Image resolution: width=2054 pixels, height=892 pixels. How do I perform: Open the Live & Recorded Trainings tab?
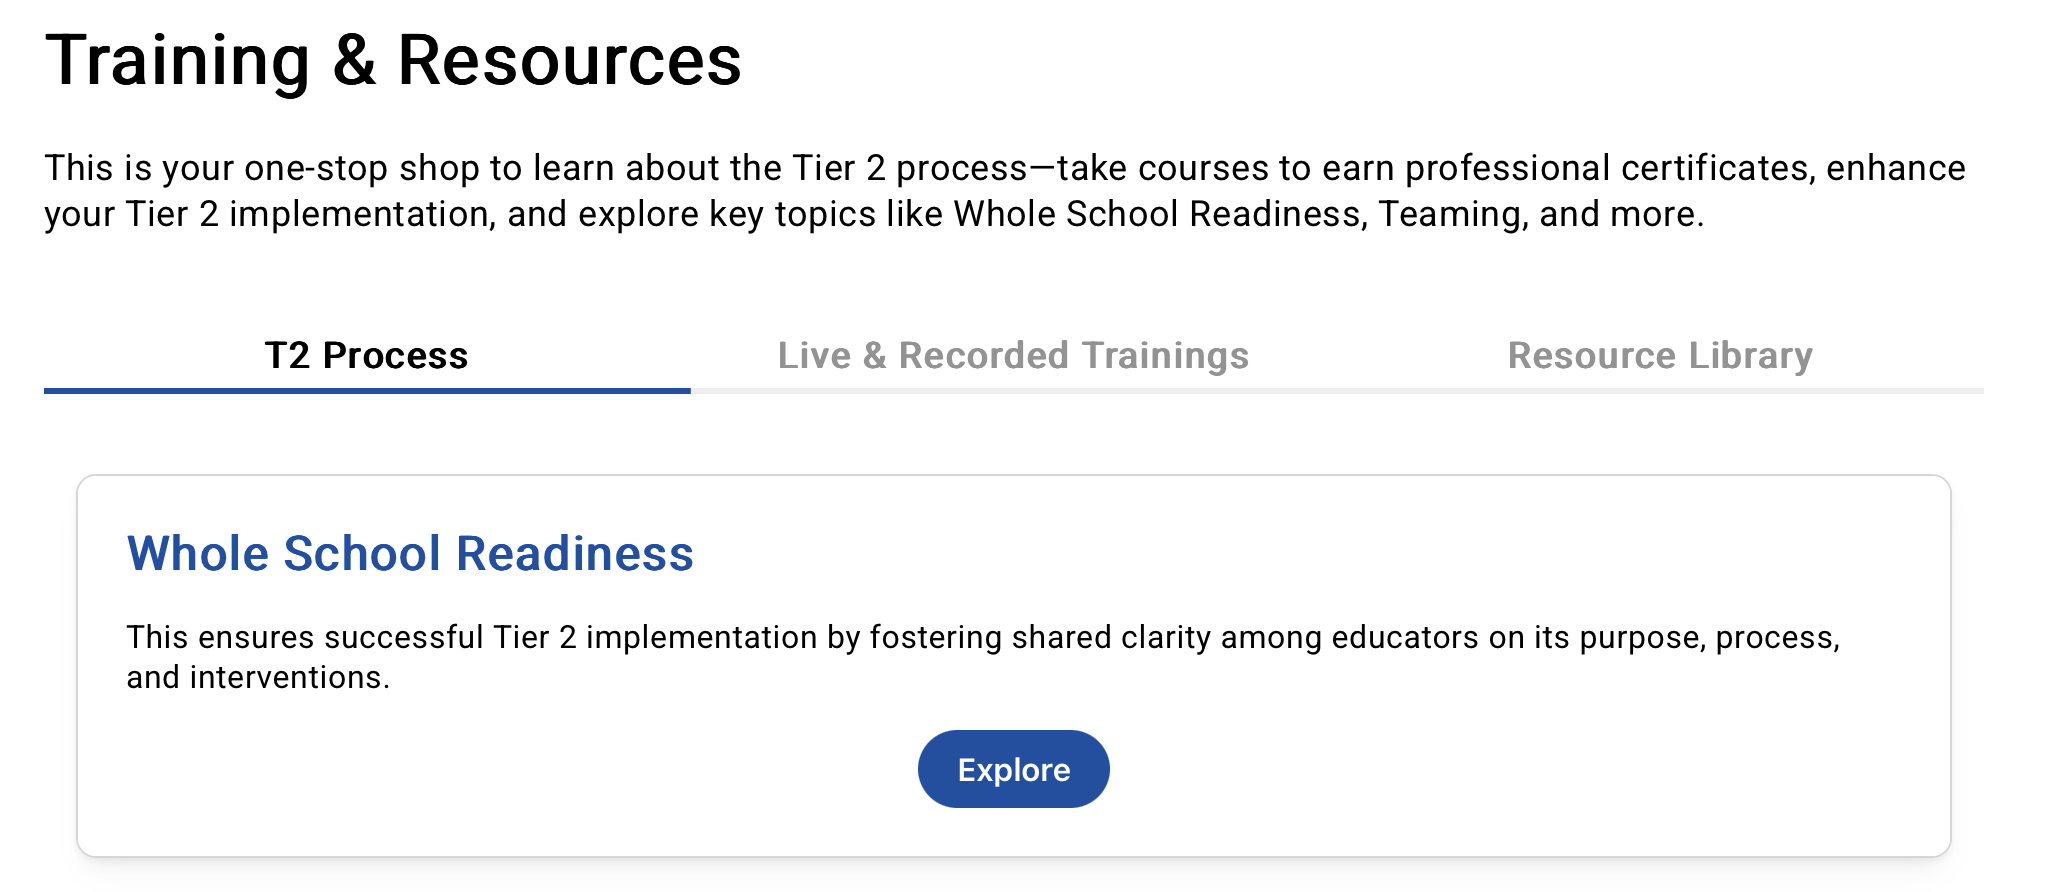point(1013,356)
